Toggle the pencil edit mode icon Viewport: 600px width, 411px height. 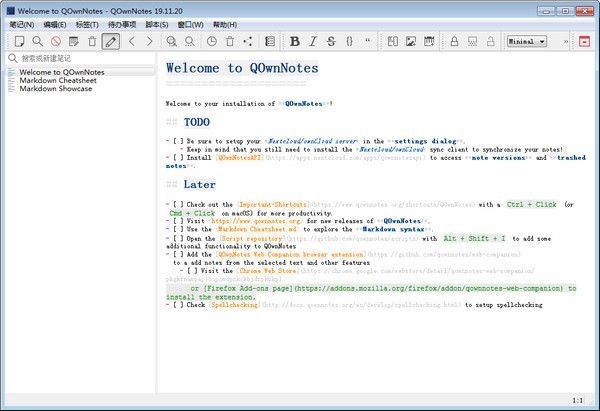(111, 41)
